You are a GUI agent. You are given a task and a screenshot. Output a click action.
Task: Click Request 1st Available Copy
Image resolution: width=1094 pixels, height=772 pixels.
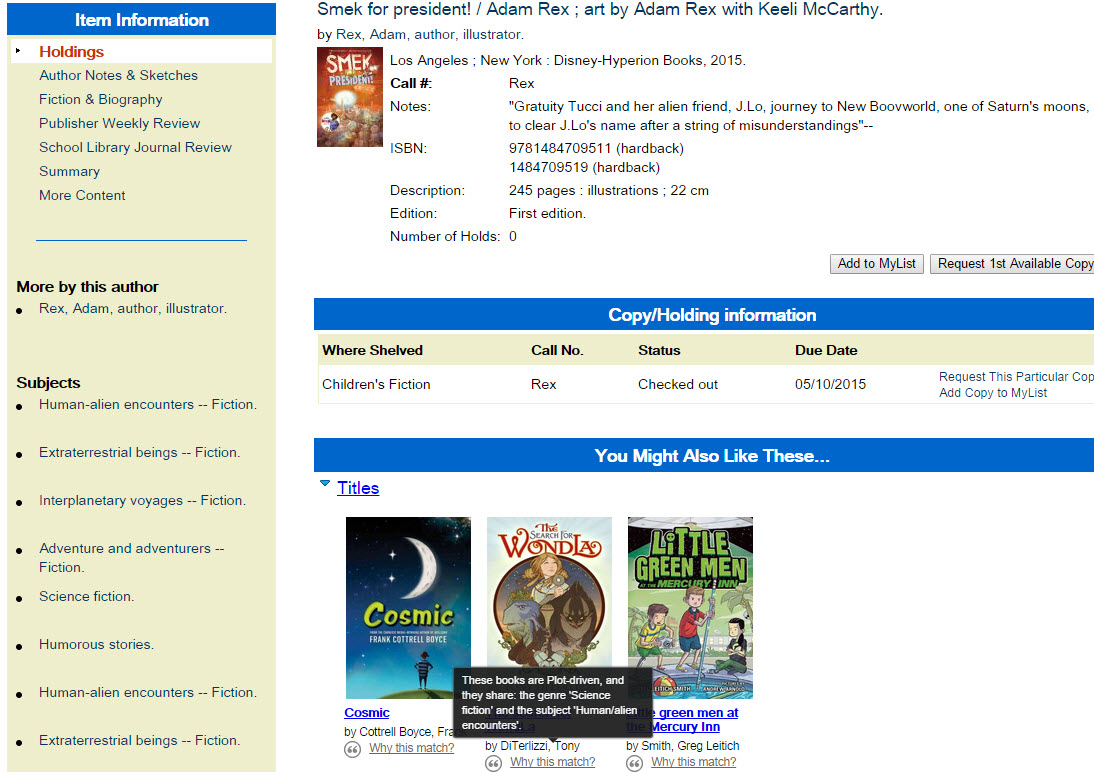pyautogui.click(x=1012, y=263)
